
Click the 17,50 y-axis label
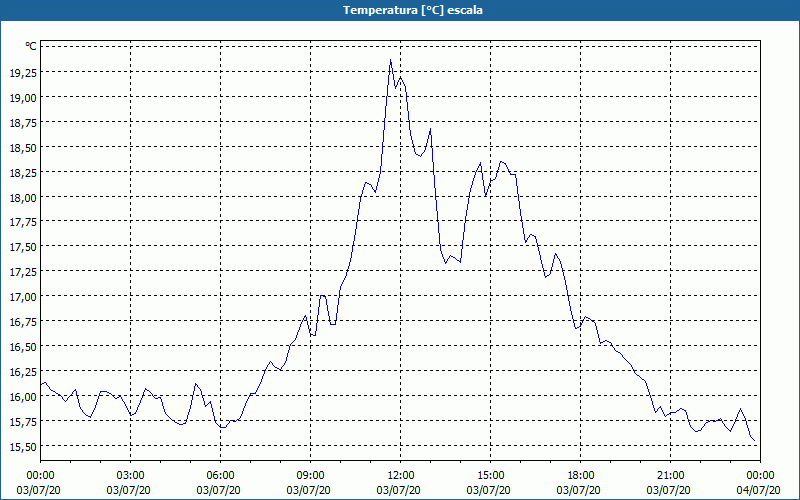click(23, 246)
